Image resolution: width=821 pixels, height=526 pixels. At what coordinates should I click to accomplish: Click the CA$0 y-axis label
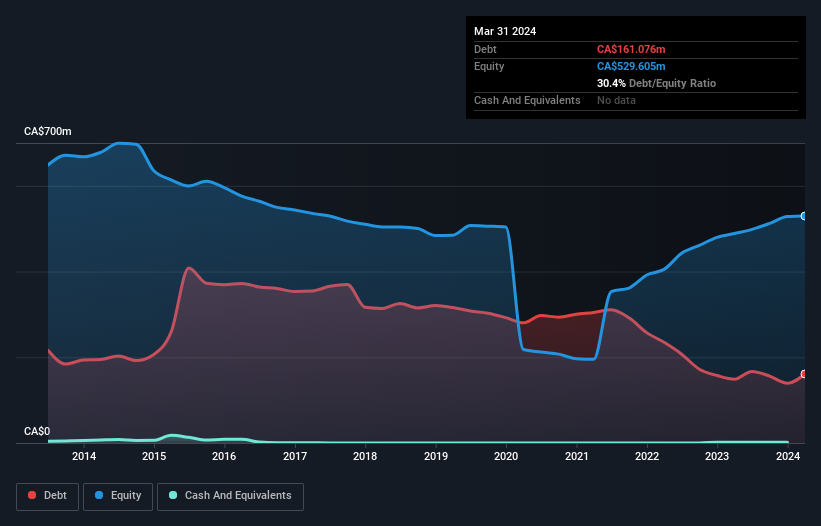(37, 431)
